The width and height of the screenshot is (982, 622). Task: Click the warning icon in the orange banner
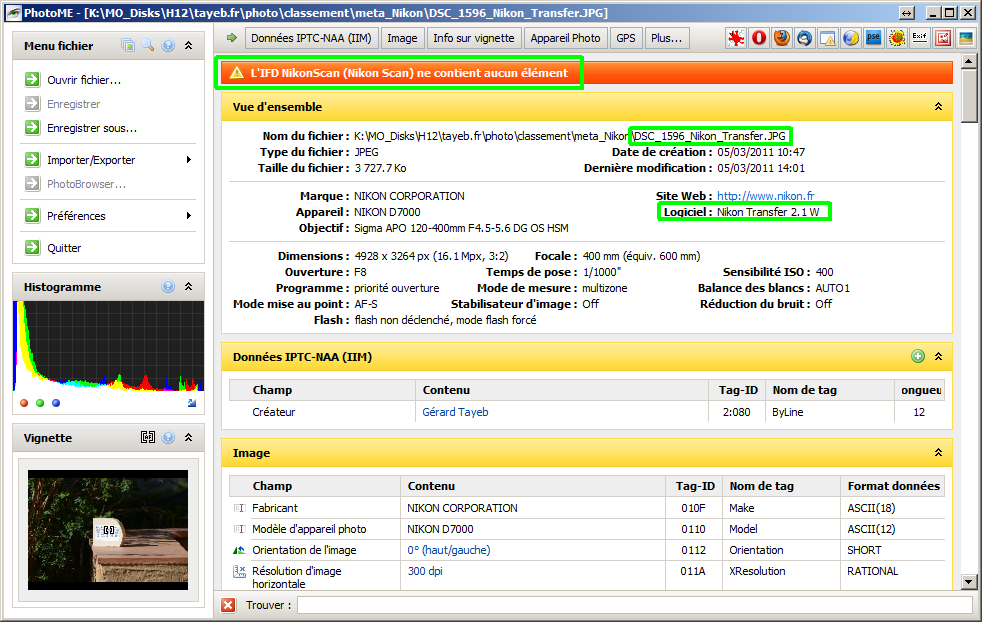coord(237,73)
